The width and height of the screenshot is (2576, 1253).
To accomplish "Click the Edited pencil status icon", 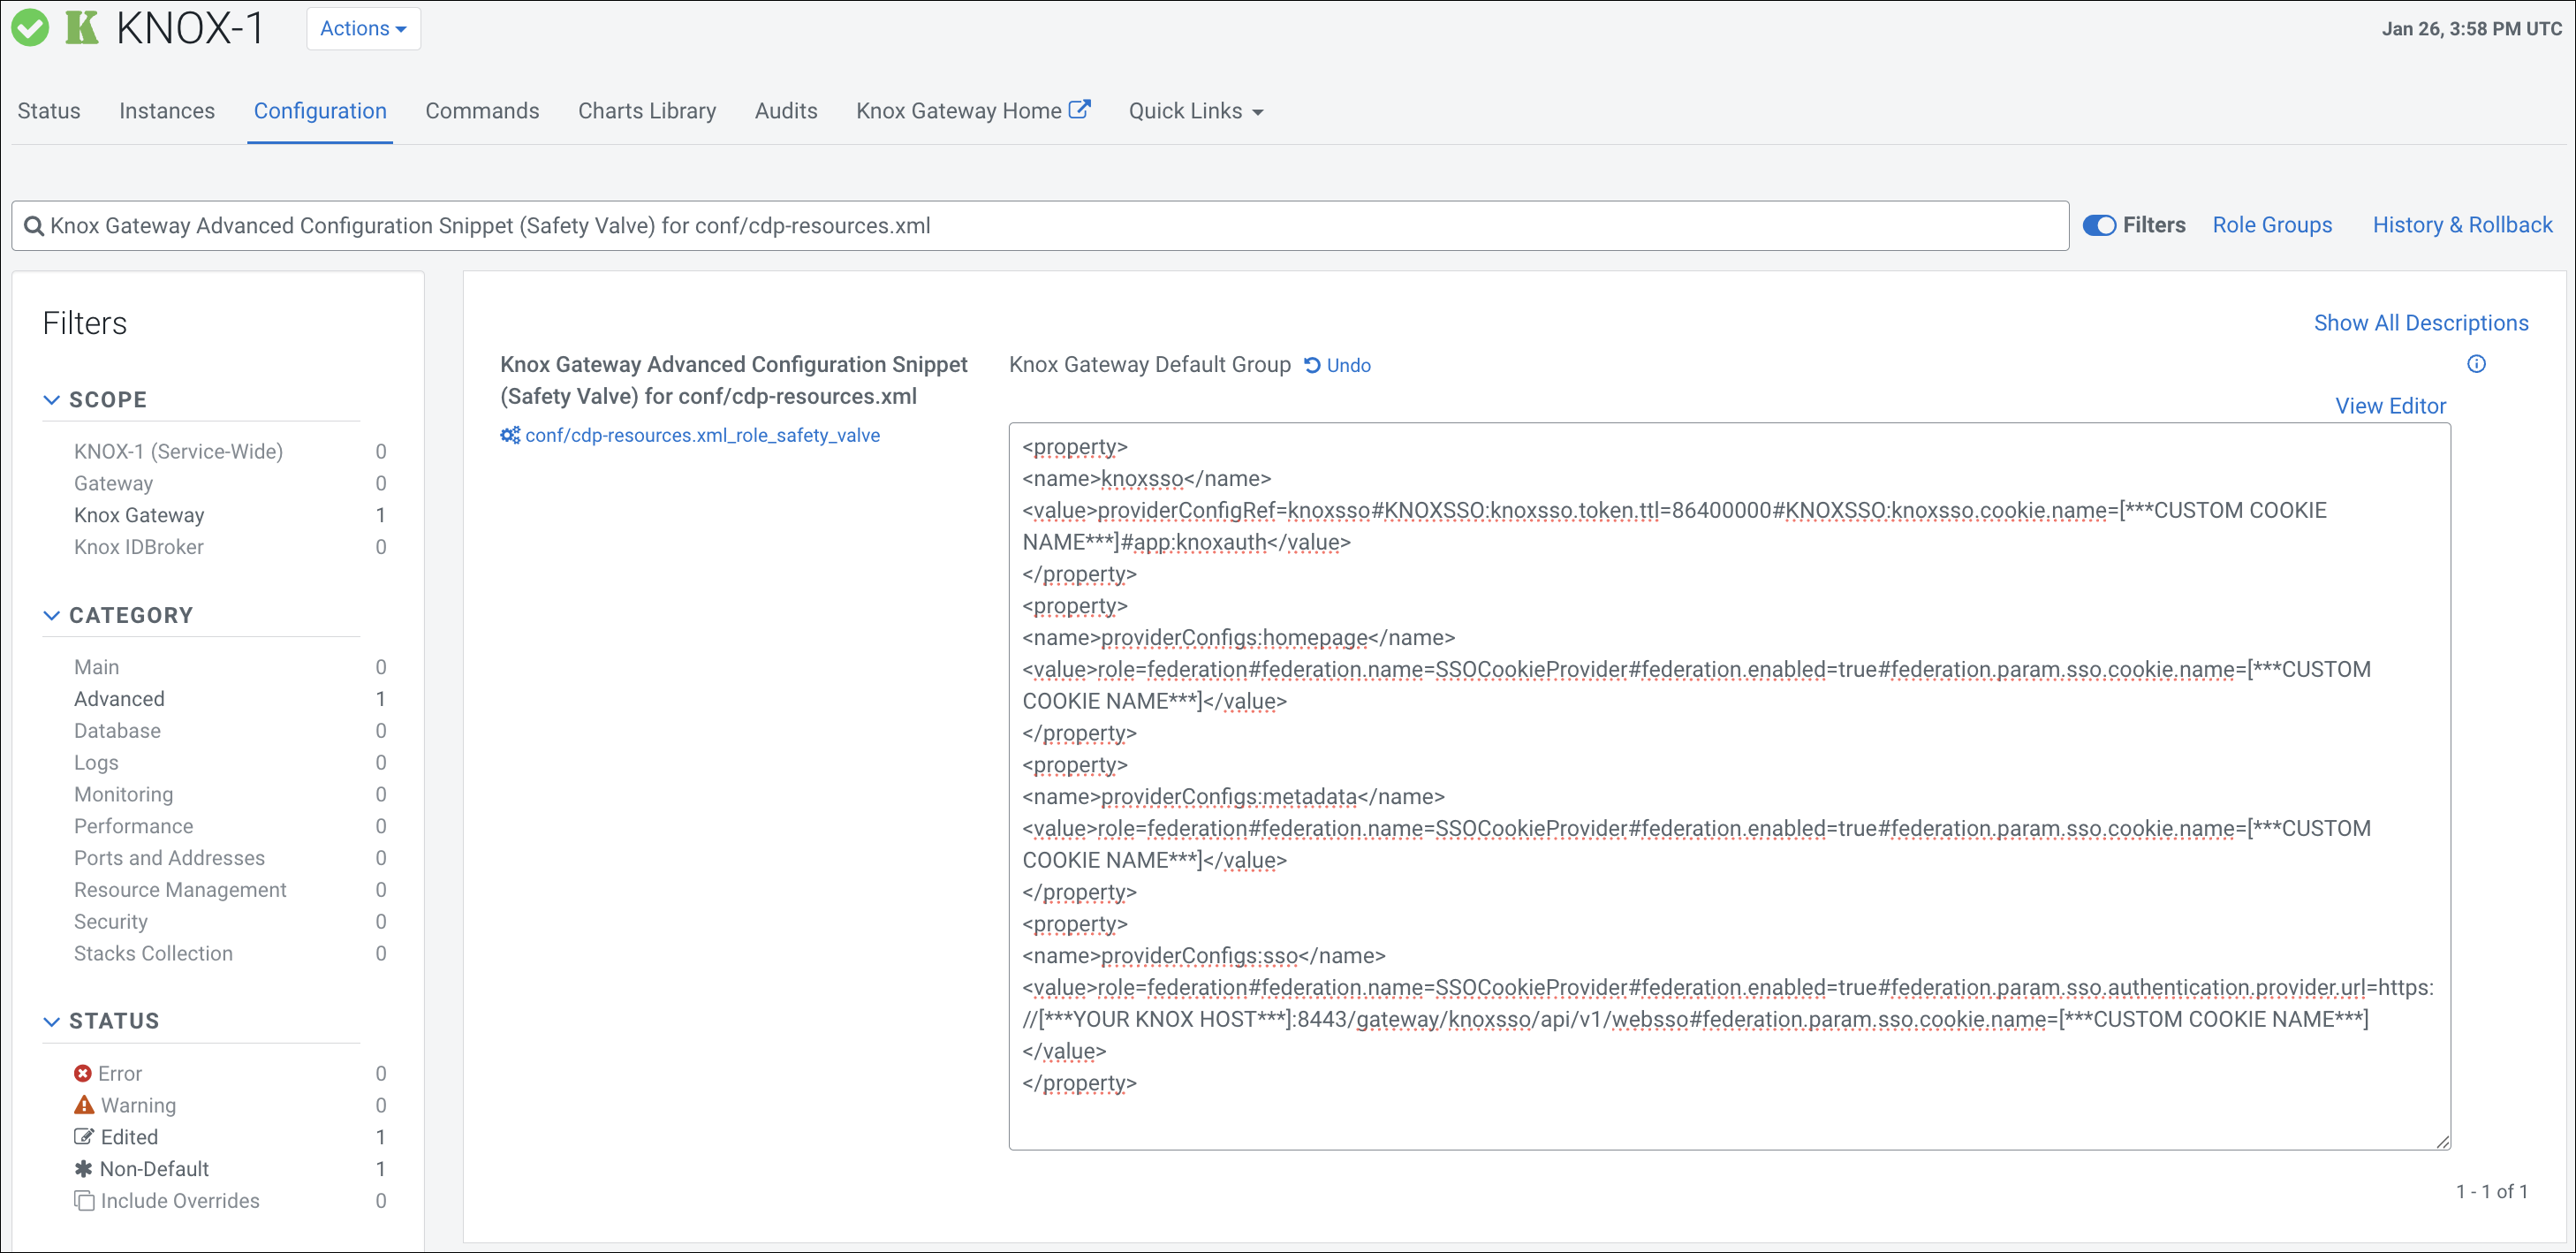I will pyautogui.click(x=83, y=1136).
